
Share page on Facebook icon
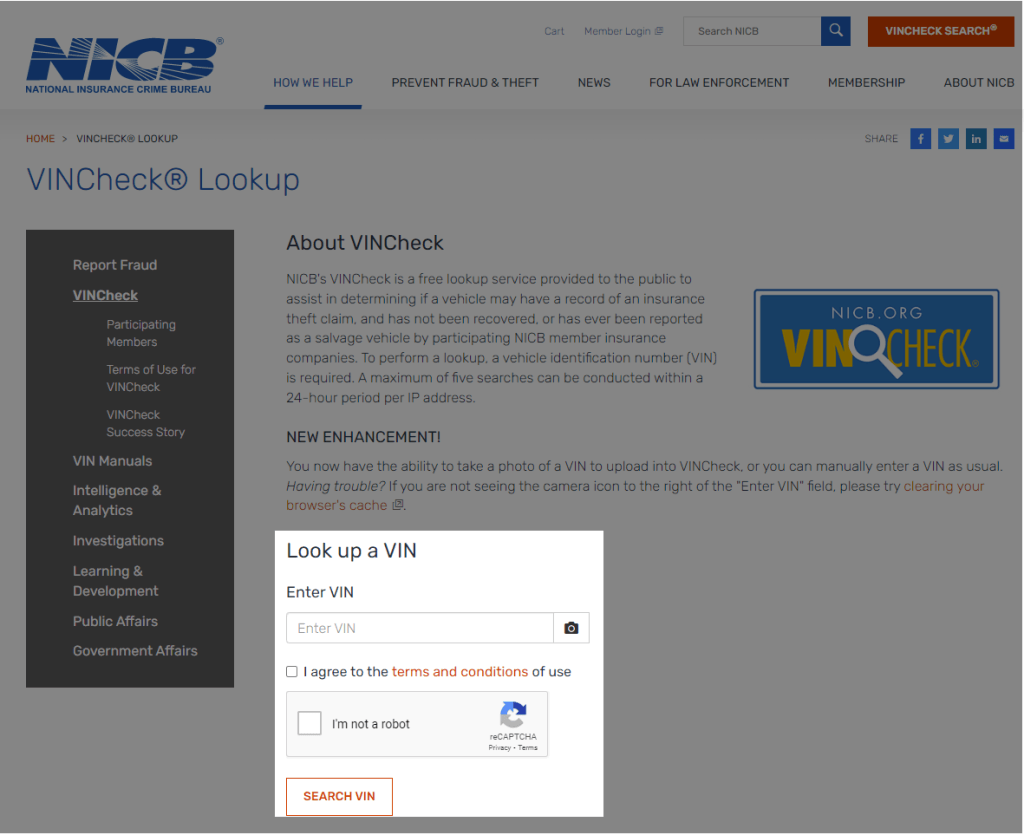(920, 138)
